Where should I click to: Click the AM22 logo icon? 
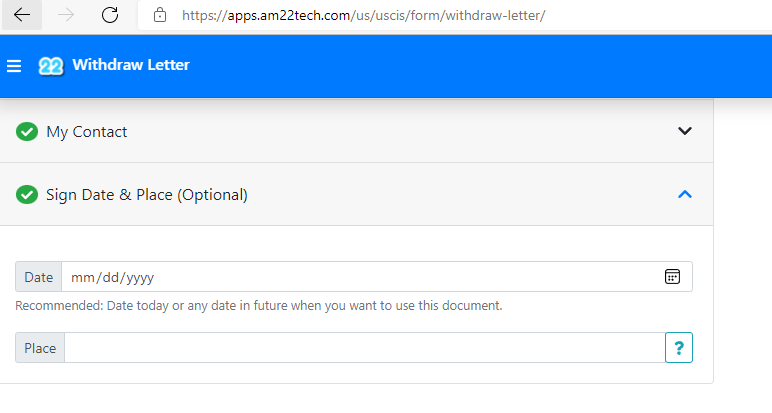click(51, 66)
